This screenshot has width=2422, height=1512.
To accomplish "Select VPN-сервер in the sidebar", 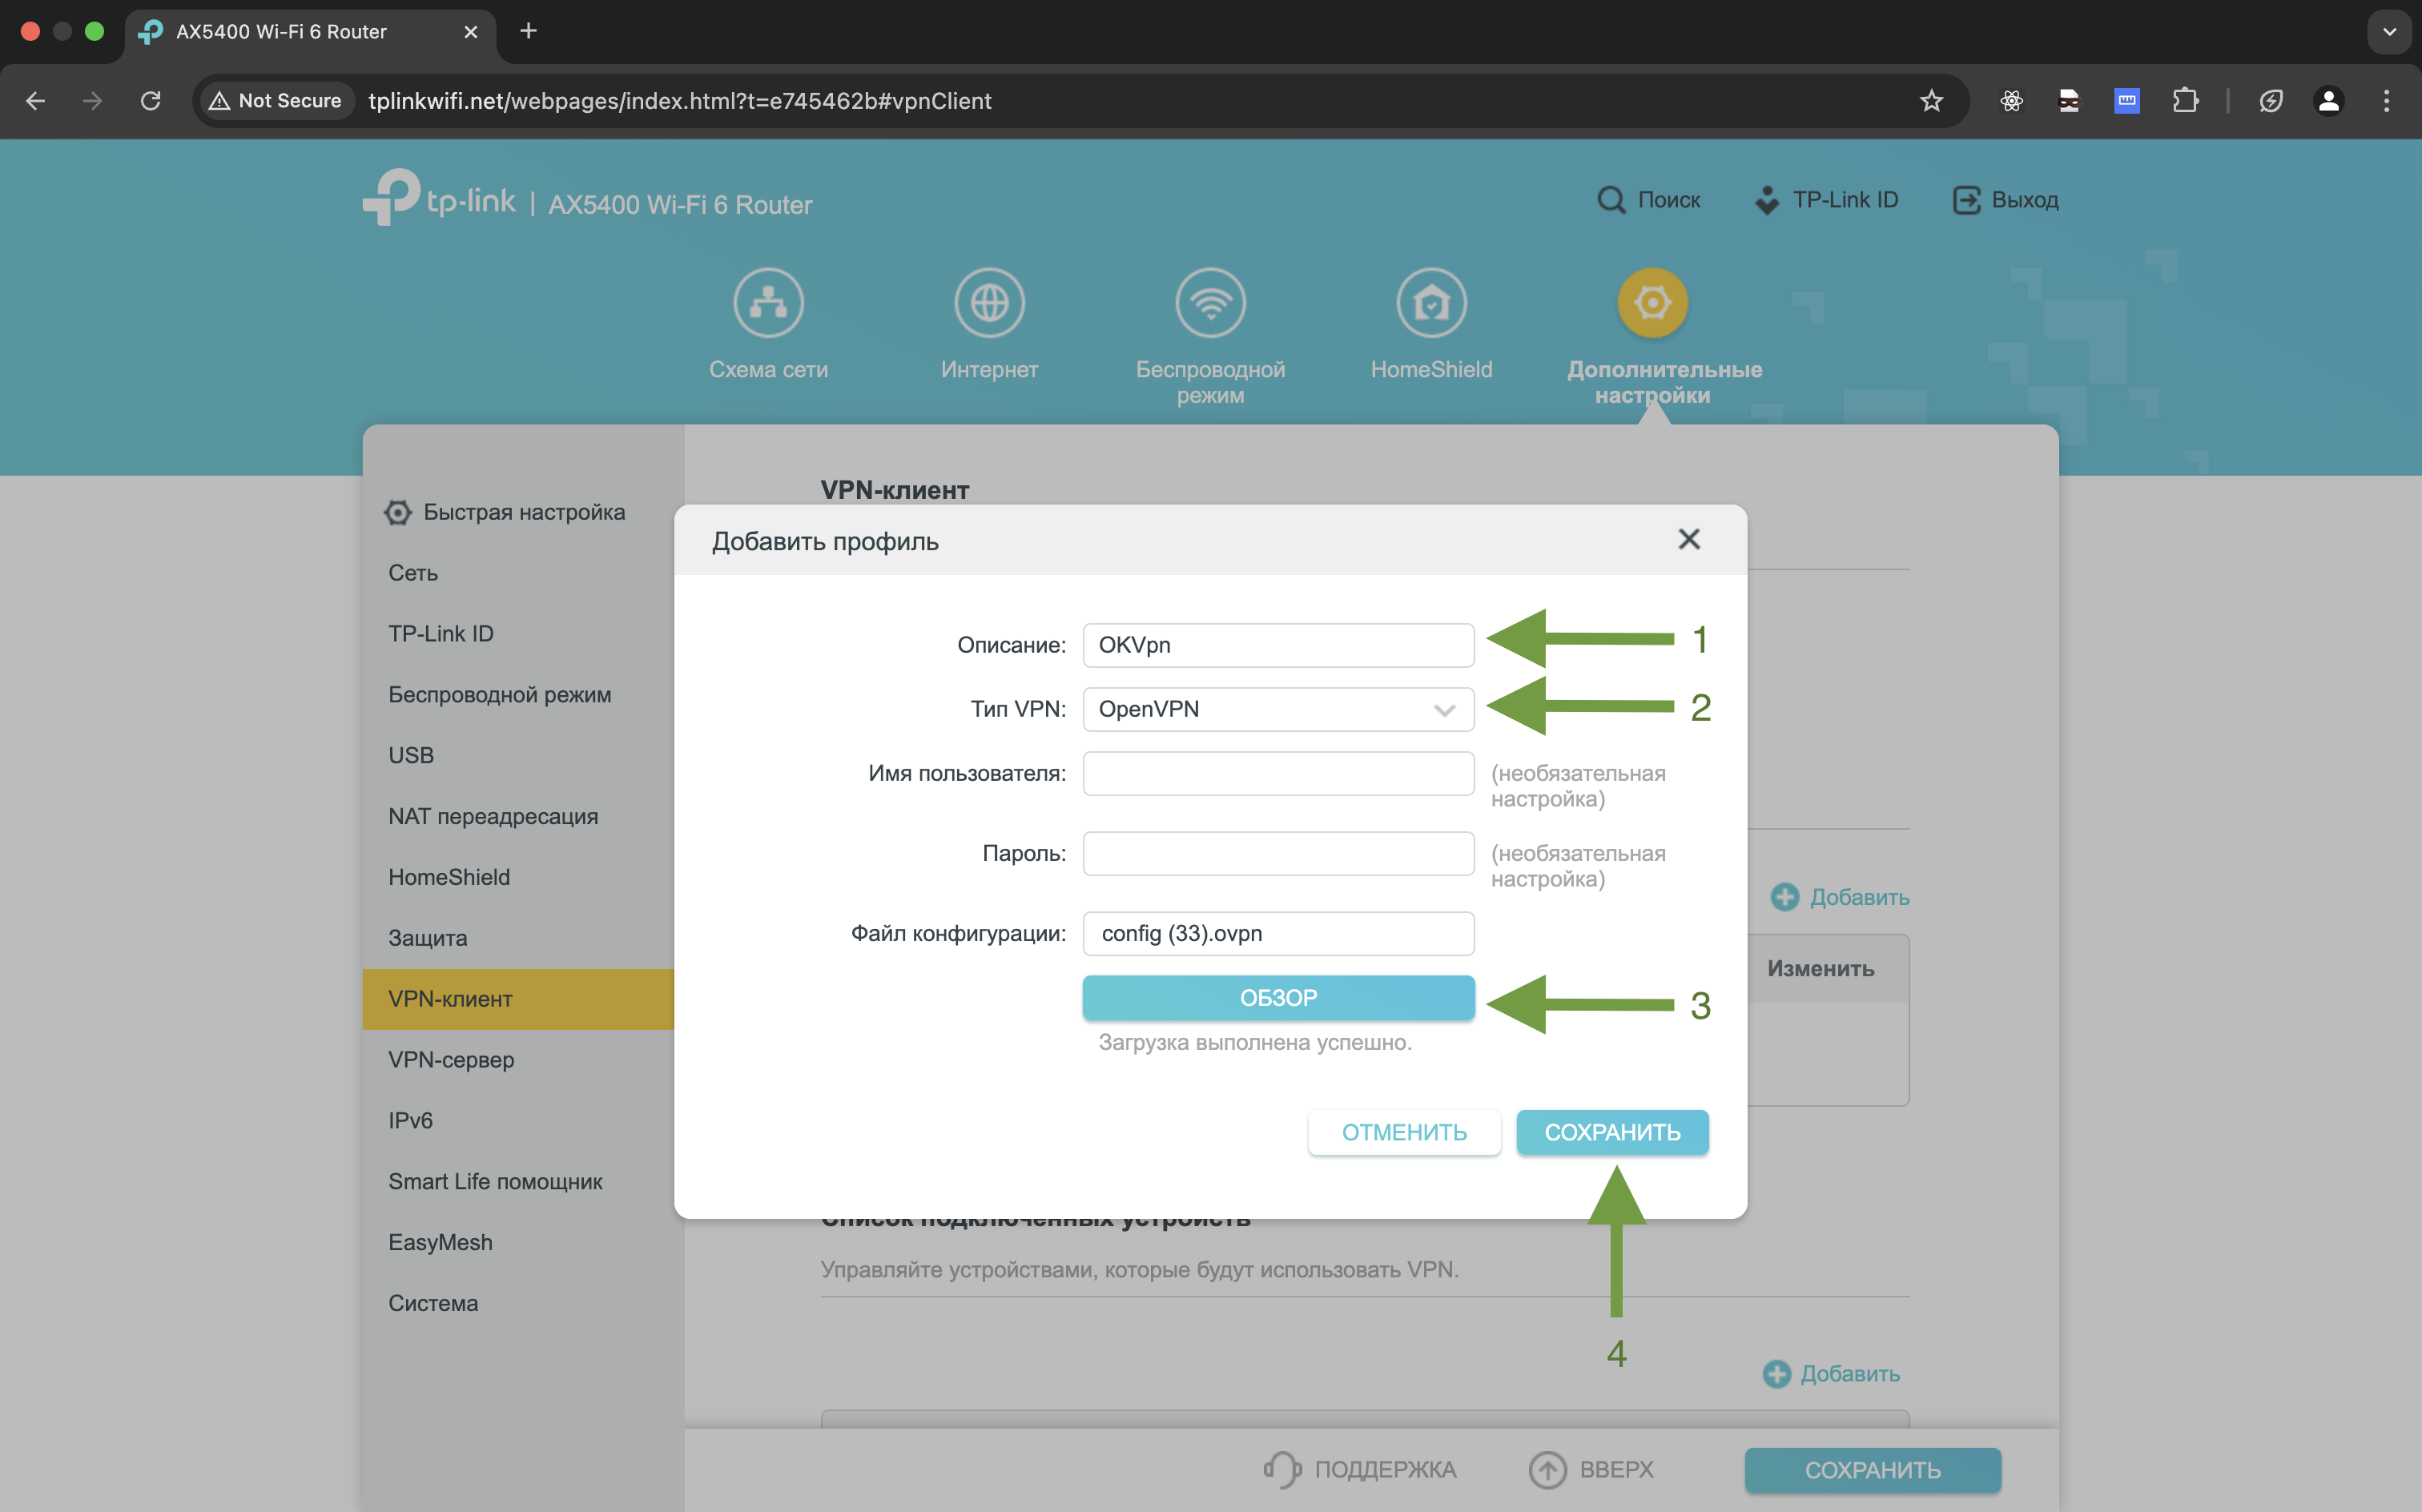I will pos(451,1060).
